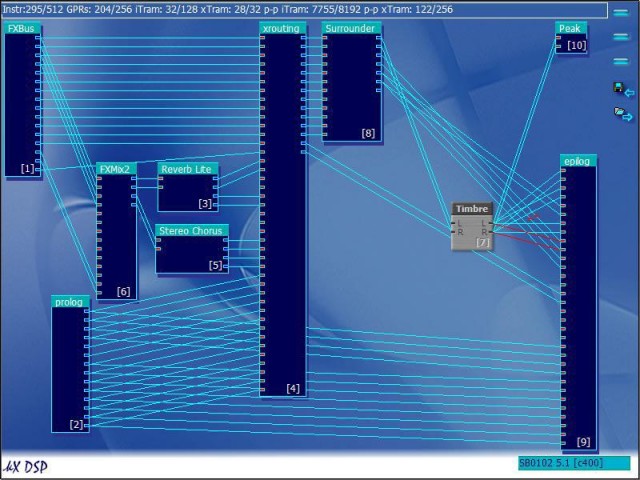
Task: Click the kX DSP logo
Action: click(25, 467)
